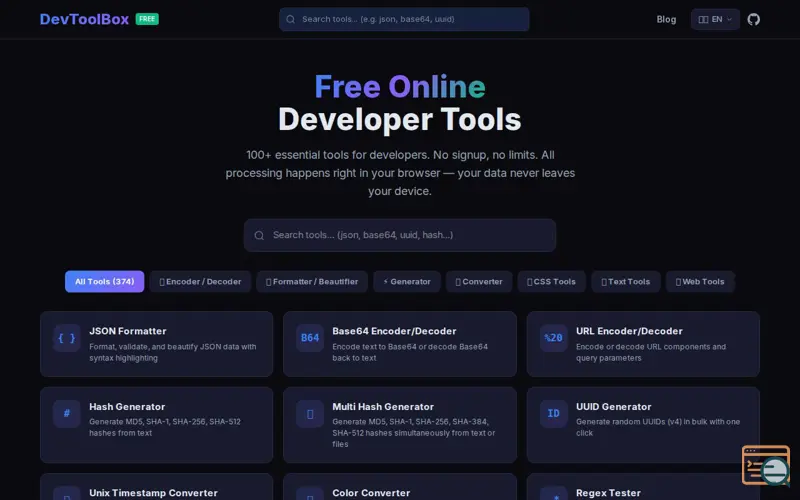The width and height of the screenshot is (800, 500).
Task: Filter by Web Tools category
Action: 699,282
